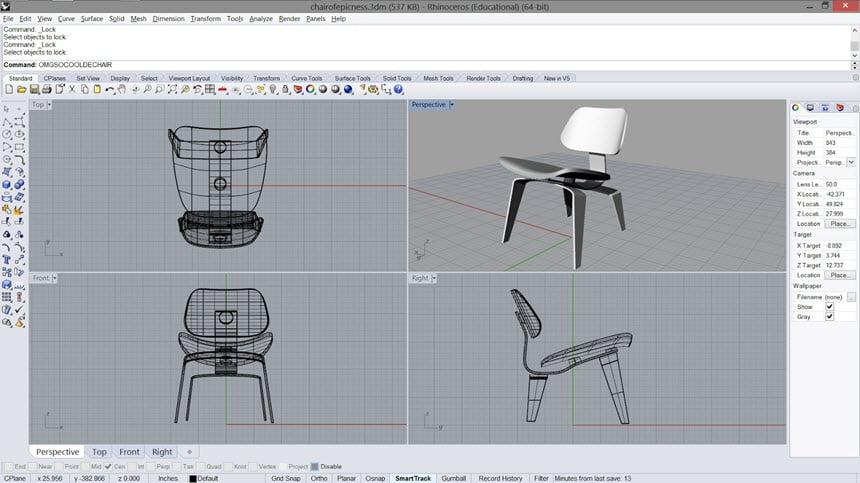This screenshot has height=483, width=860.
Task: Select the arrow pointer tool
Action: 7,109
